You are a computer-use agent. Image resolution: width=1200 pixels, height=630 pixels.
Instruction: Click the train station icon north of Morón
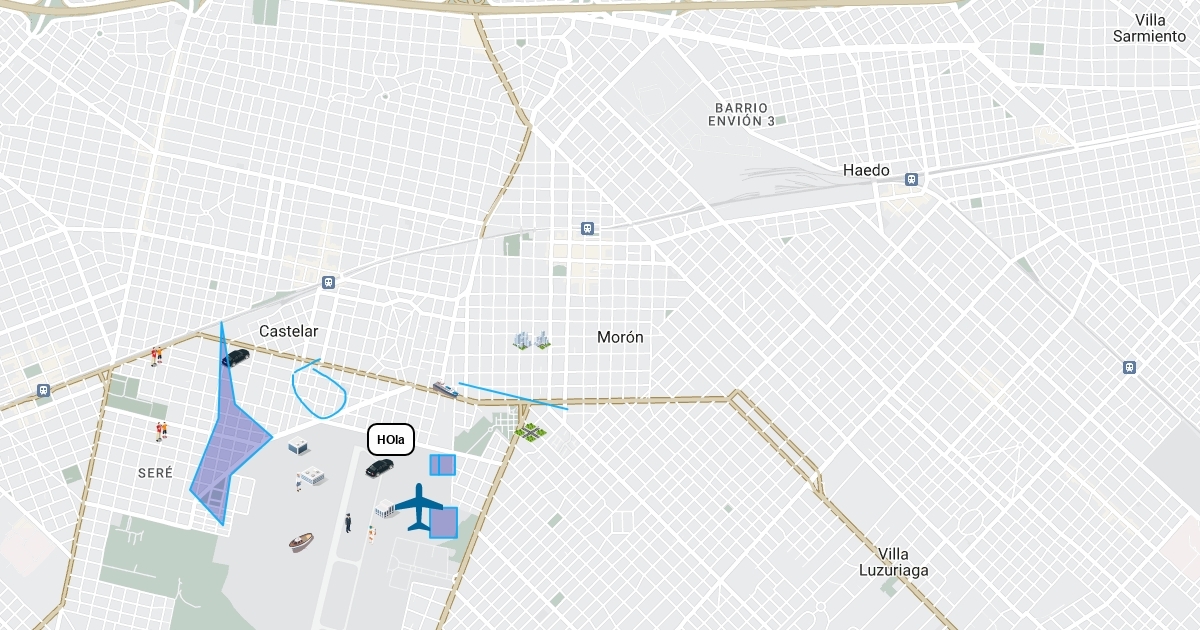click(x=587, y=228)
